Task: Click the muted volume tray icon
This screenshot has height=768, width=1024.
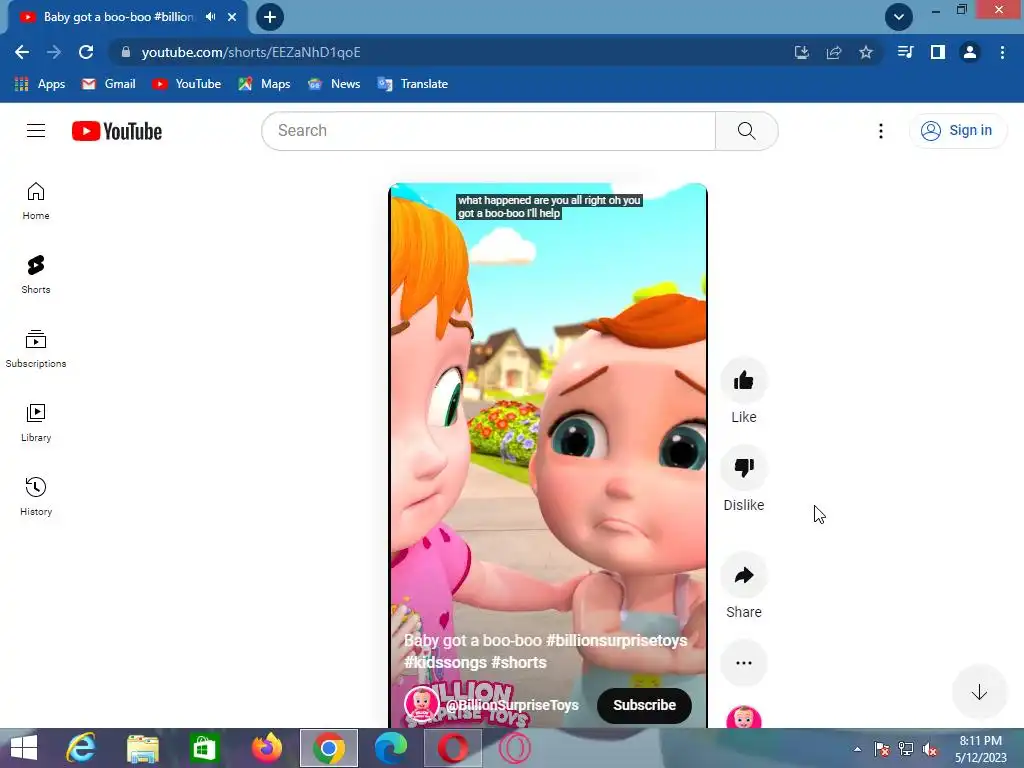Action: [930, 749]
